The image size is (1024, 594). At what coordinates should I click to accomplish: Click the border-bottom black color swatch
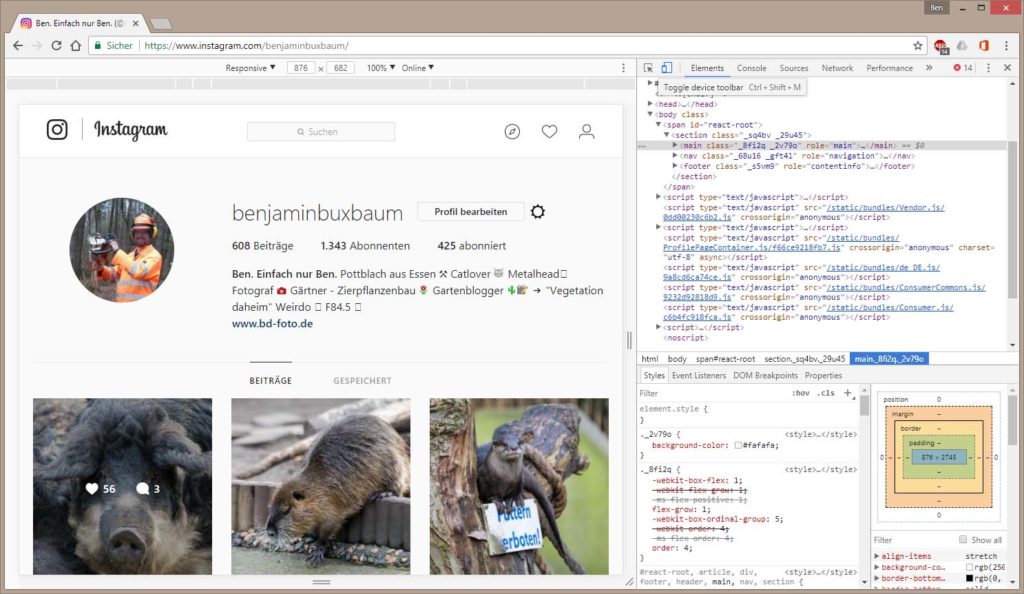(969, 578)
